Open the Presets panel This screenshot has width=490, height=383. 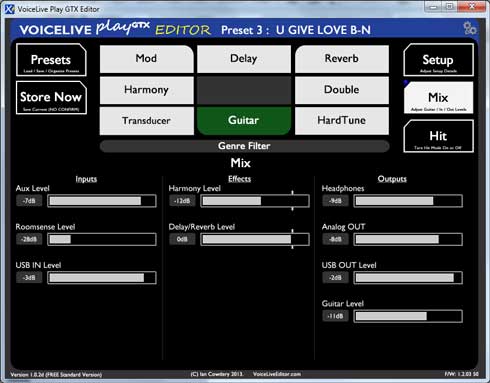(51, 60)
